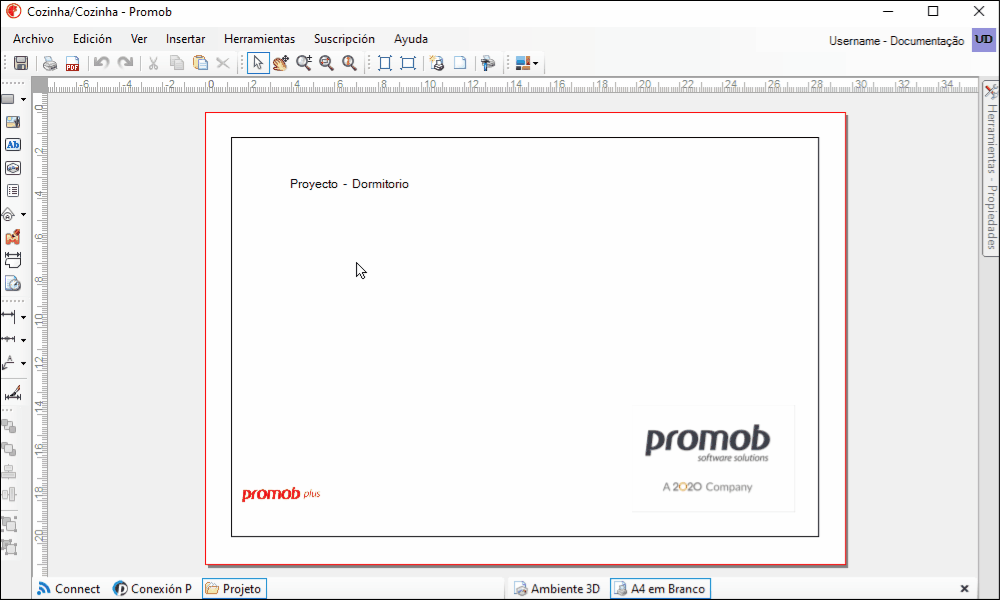Expand the Herramientas - Propiedades side panel

point(991,169)
